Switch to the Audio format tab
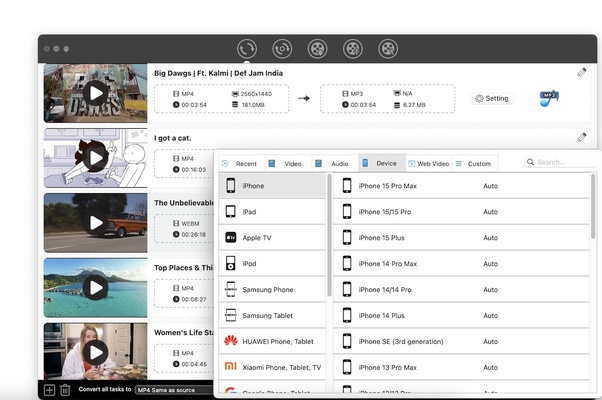The width and height of the screenshot is (602, 400). (x=335, y=164)
